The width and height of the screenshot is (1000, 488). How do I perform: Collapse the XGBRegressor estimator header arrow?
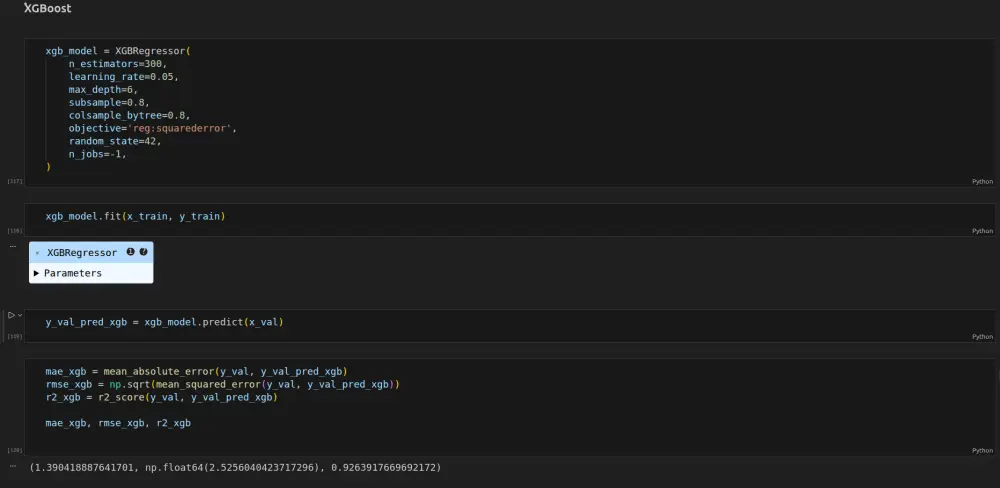point(38,253)
